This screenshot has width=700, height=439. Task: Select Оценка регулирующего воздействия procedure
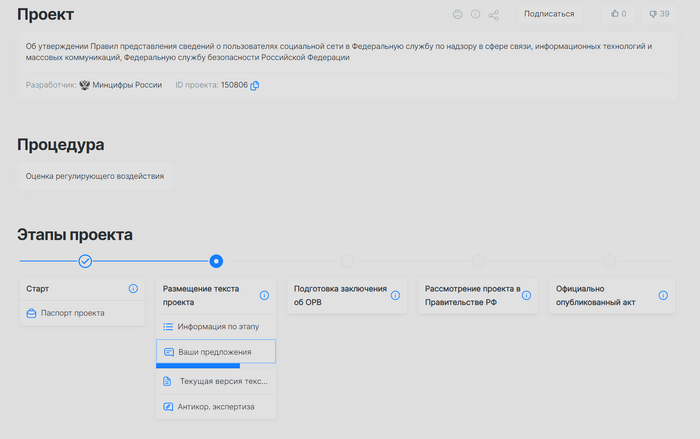click(95, 176)
